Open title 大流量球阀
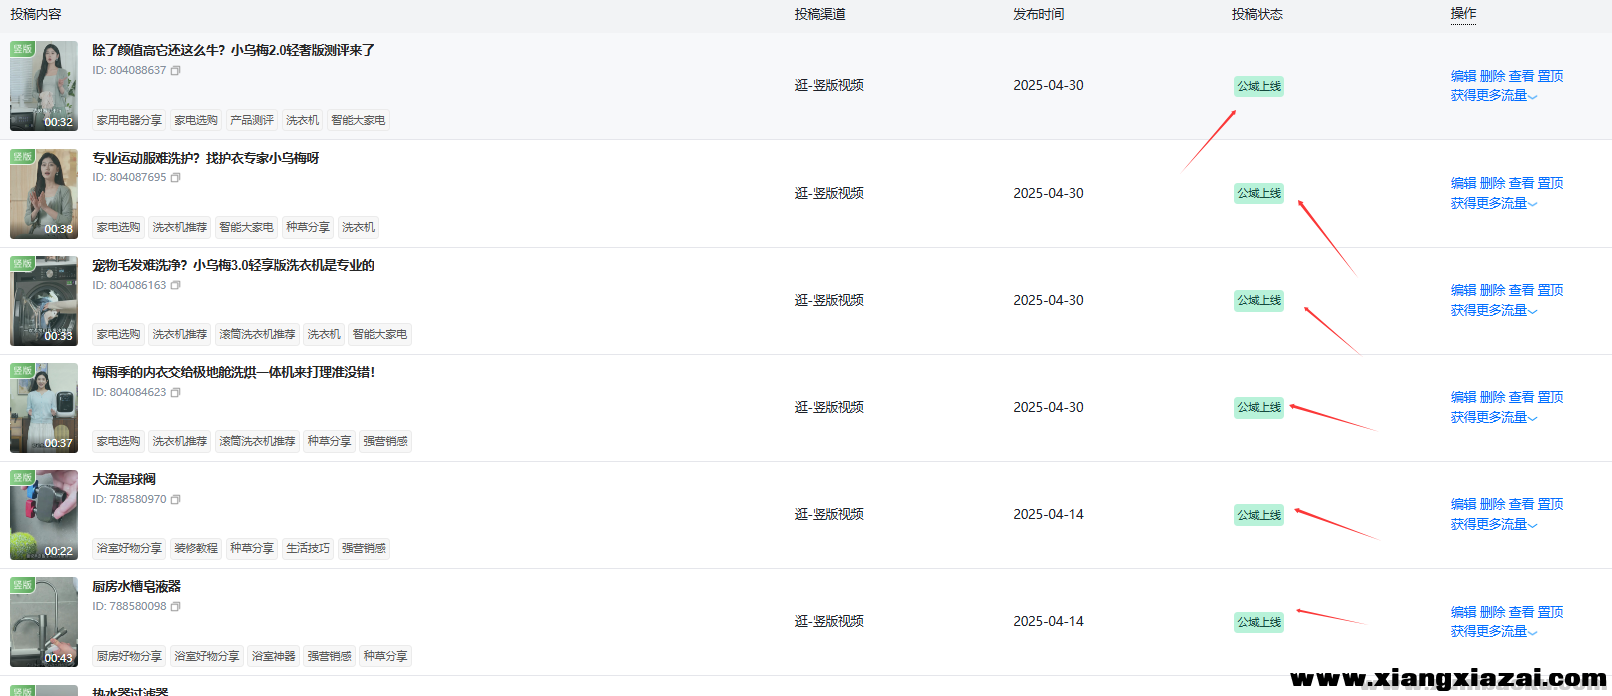This screenshot has width=1612, height=696. [124, 480]
